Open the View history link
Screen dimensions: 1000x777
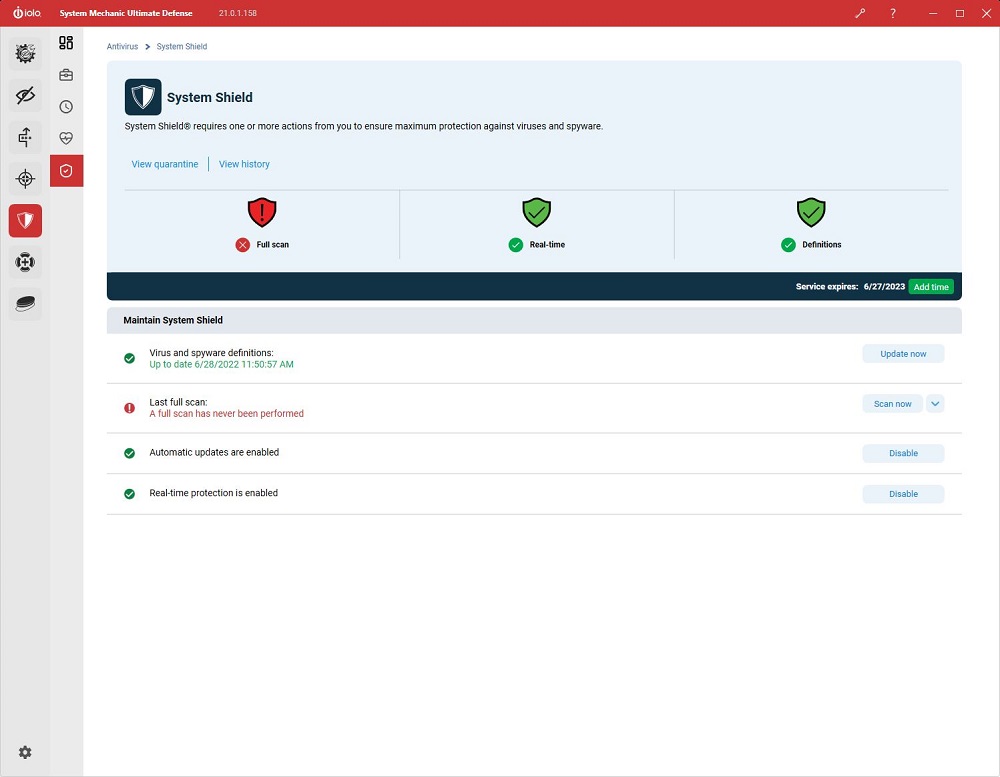pos(244,164)
